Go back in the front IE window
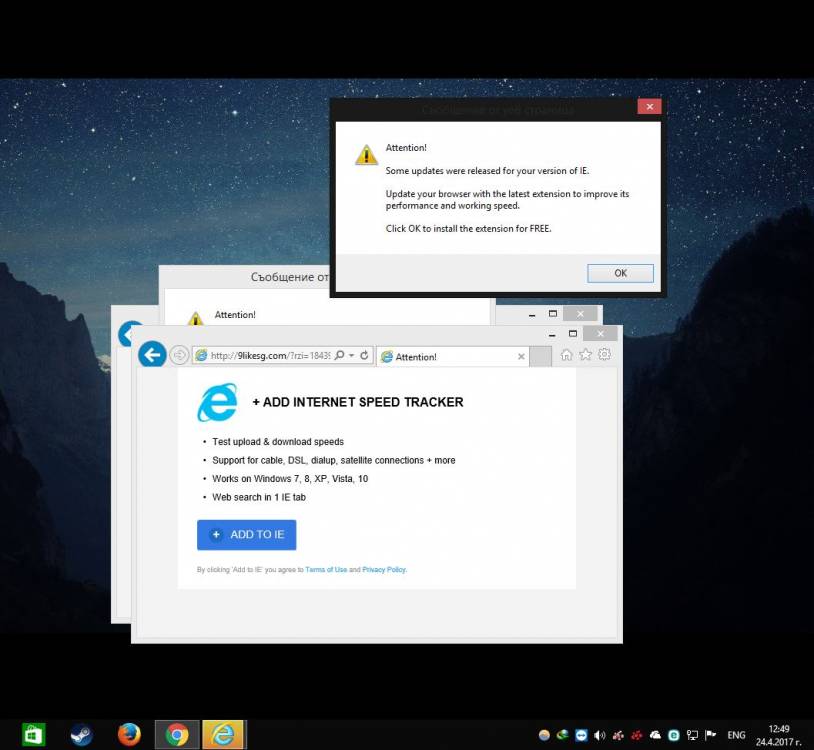This screenshot has width=814, height=750. (152, 355)
